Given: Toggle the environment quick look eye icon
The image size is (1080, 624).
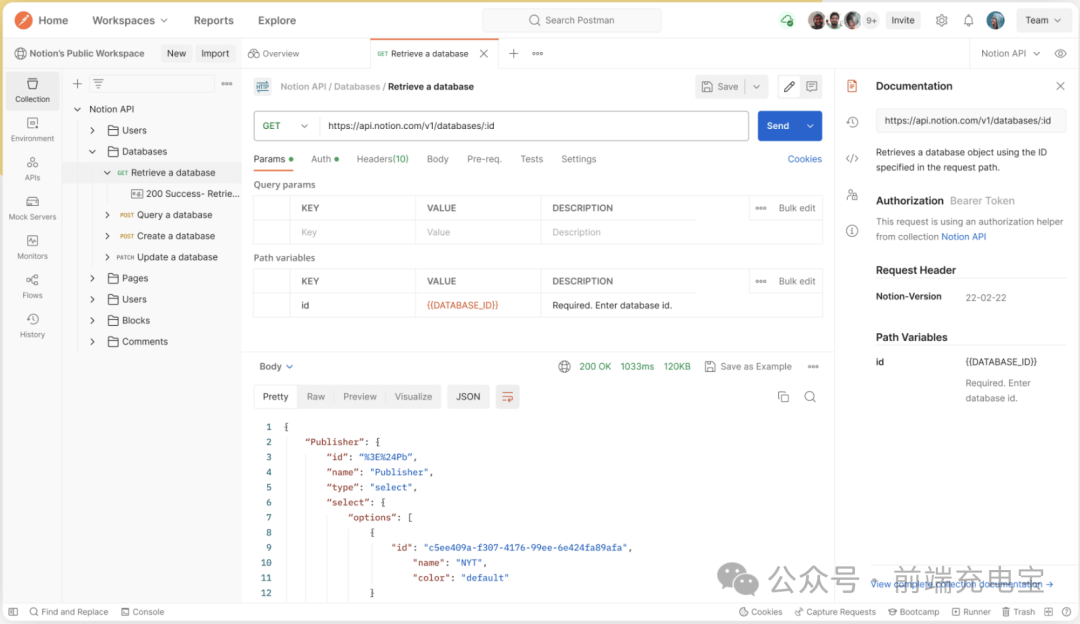Looking at the screenshot, I should point(1061,53).
